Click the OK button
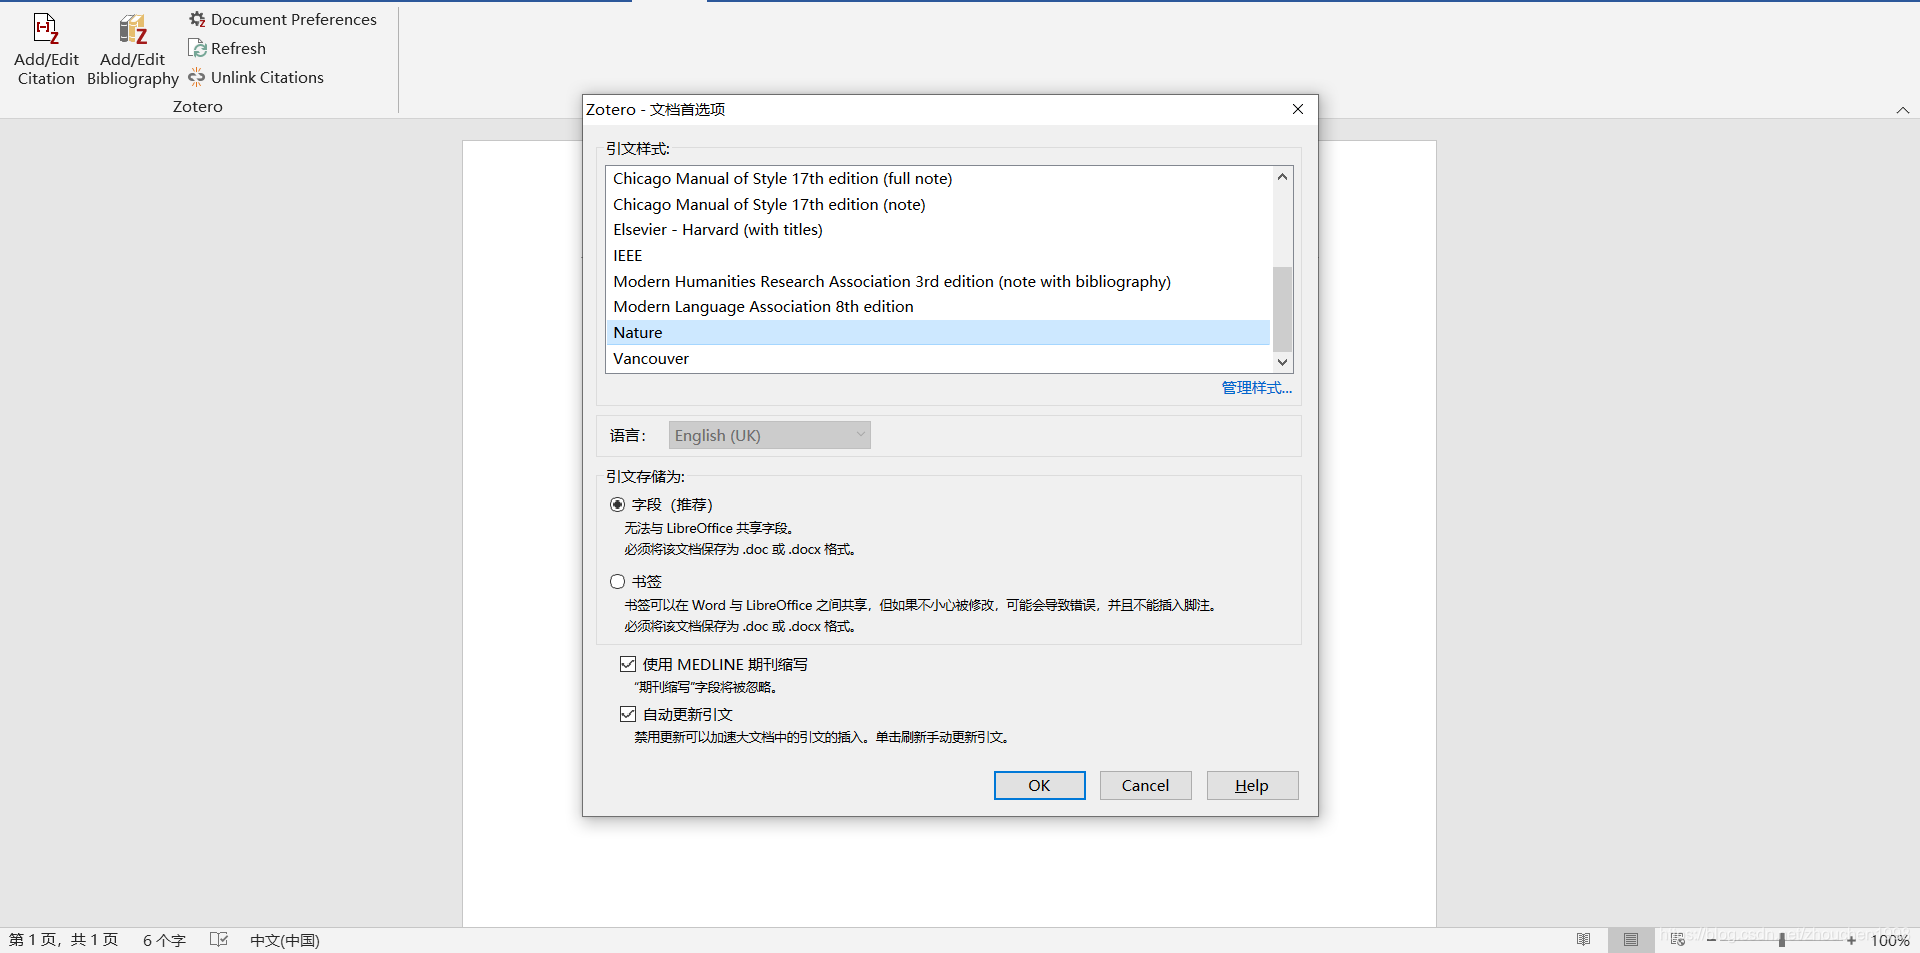This screenshot has width=1920, height=953. 1039,785
